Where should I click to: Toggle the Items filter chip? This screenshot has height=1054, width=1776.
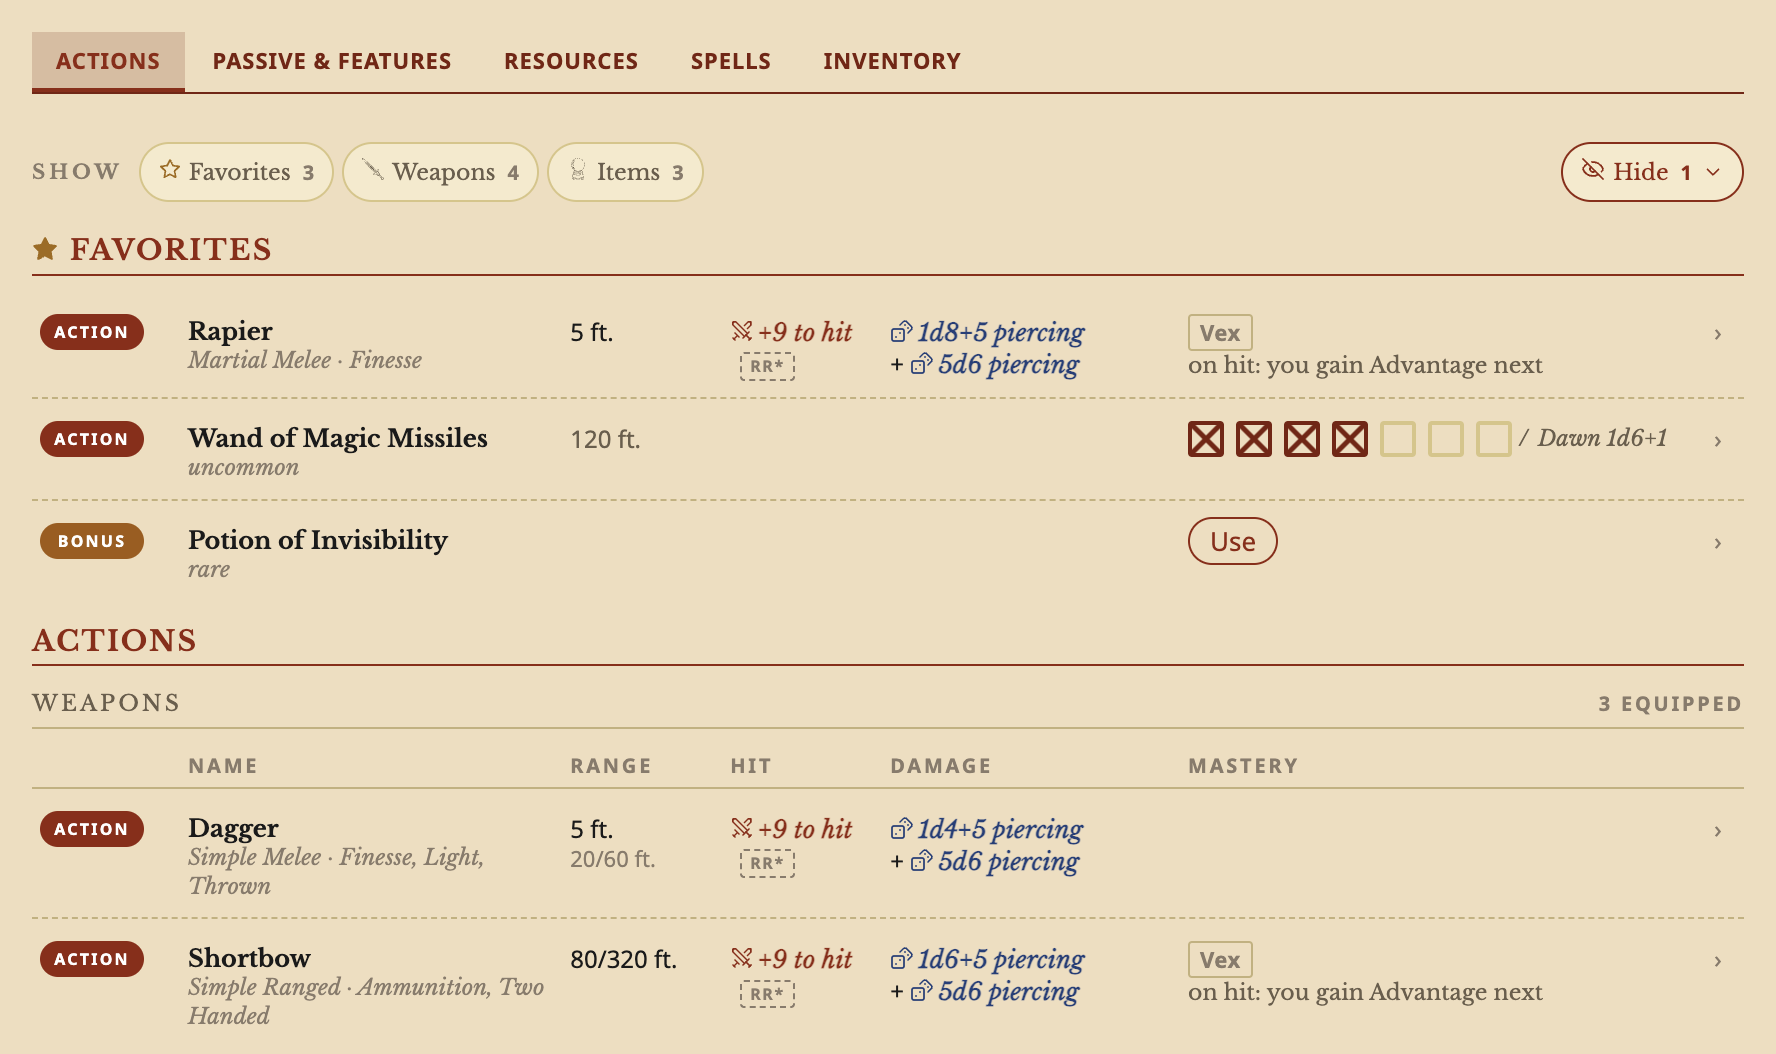pyautogui.click(x=626, y=172)
